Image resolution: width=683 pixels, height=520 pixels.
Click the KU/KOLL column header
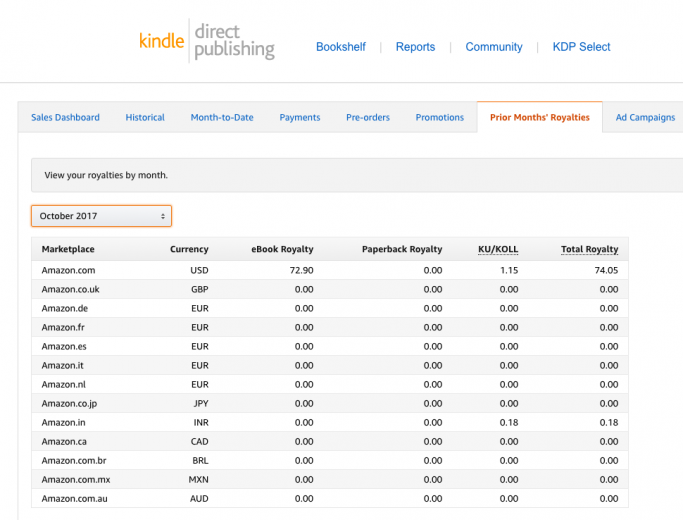(x=498, y=249)
